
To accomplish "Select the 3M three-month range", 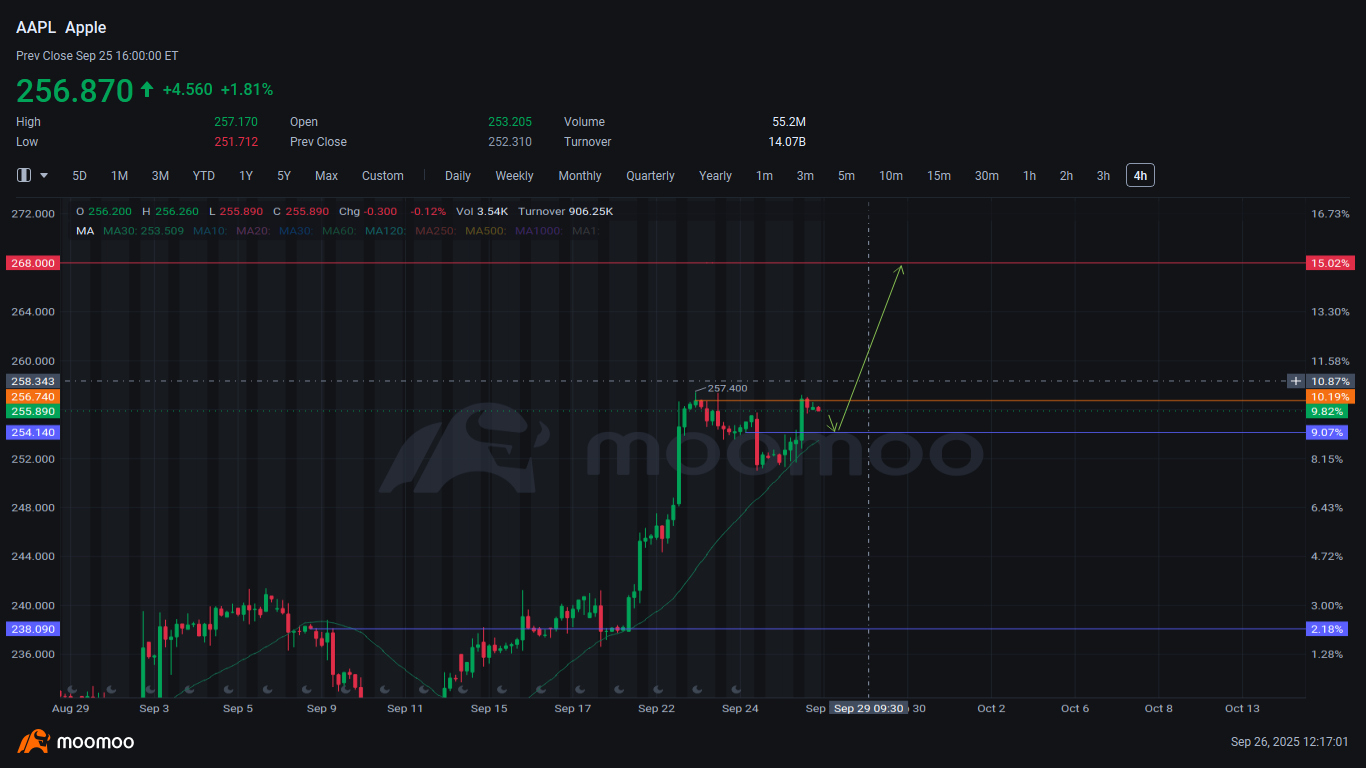I will coord(160,176).
